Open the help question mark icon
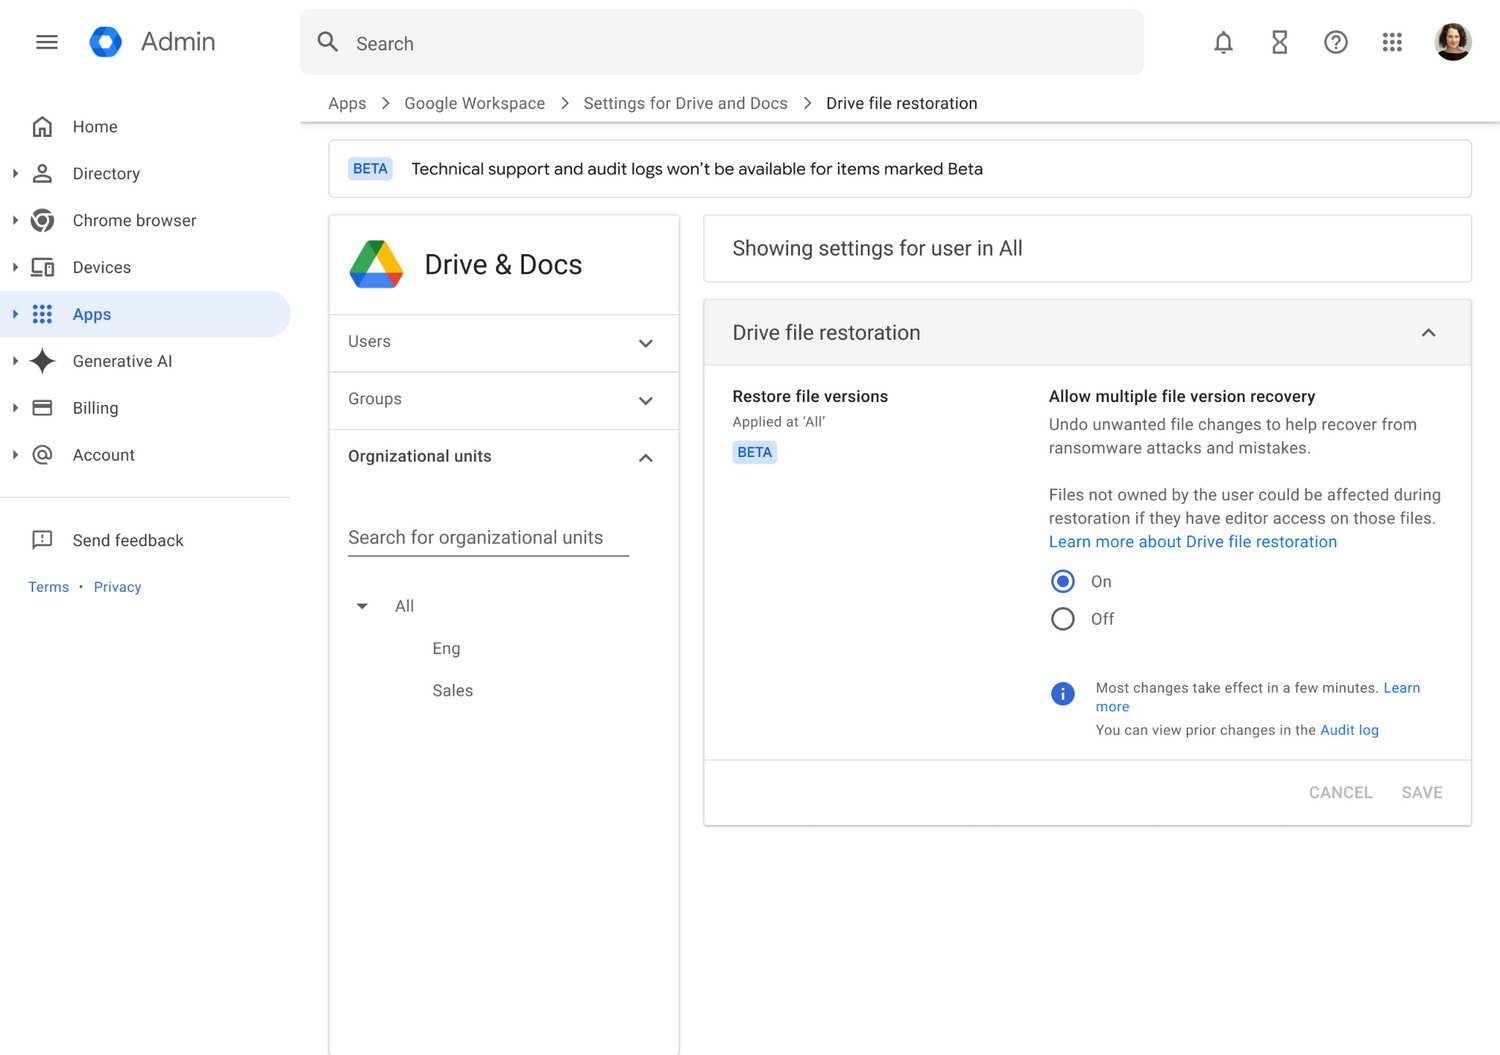 (1336, 42)
